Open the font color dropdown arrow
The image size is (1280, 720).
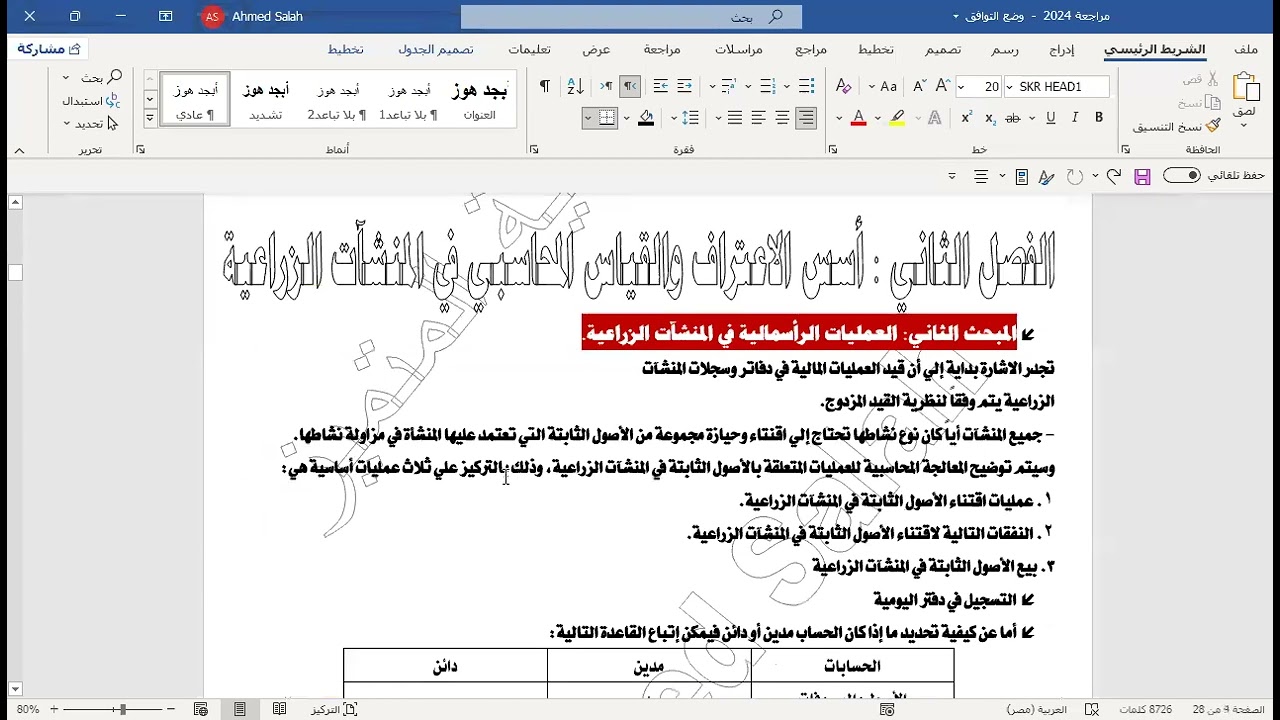click(839, 118)
